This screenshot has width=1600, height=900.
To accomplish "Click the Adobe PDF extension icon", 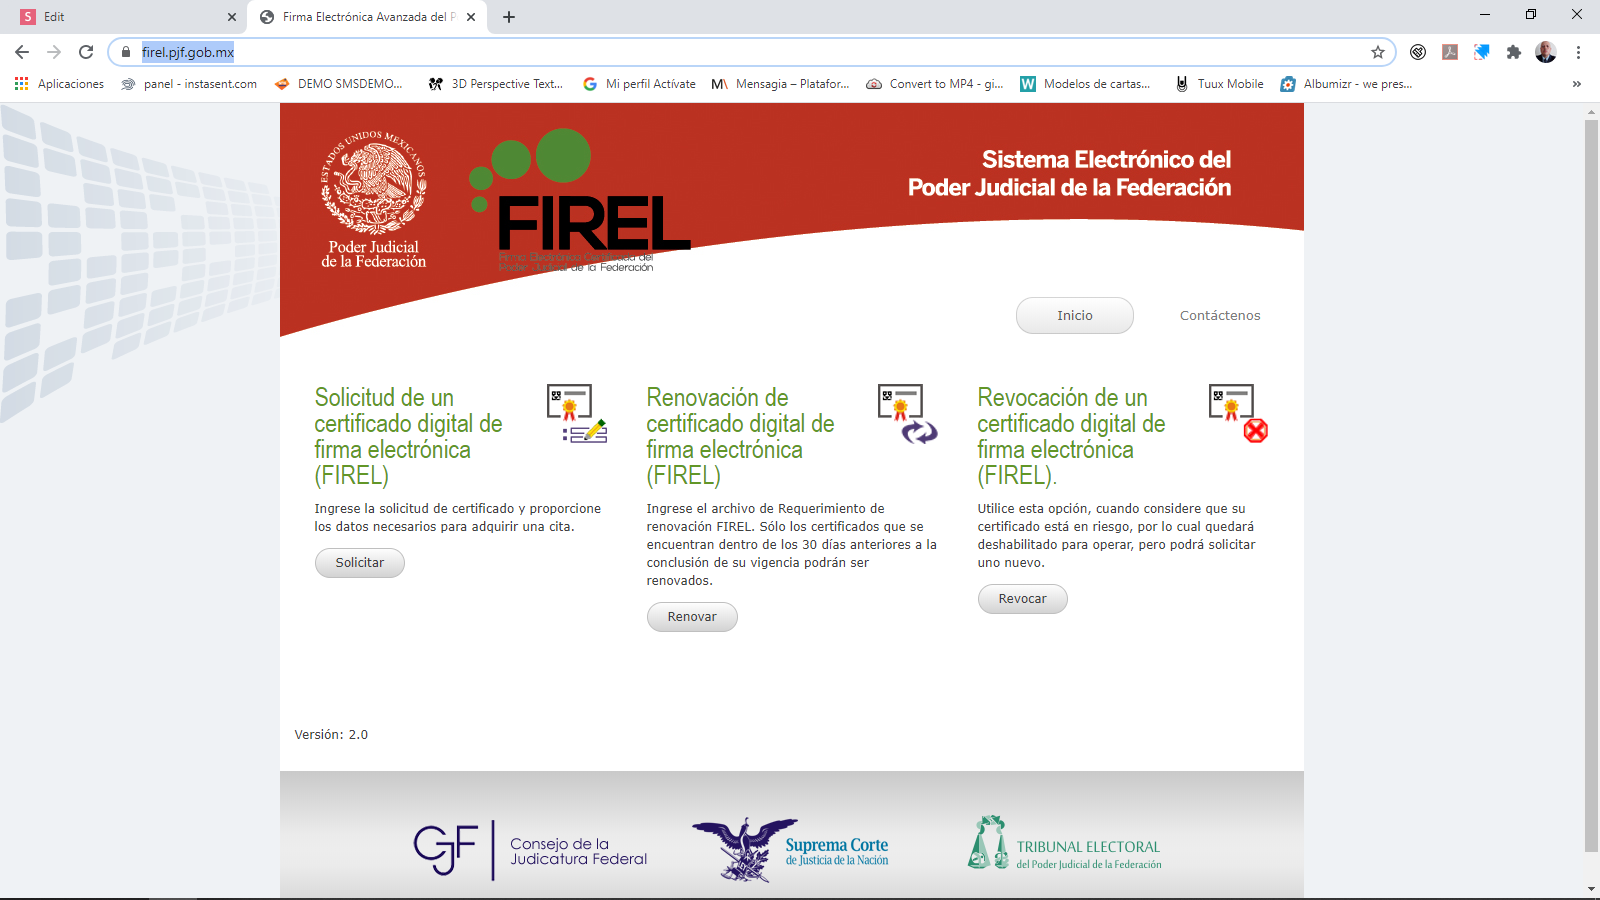I will [x=1450, y=52].
